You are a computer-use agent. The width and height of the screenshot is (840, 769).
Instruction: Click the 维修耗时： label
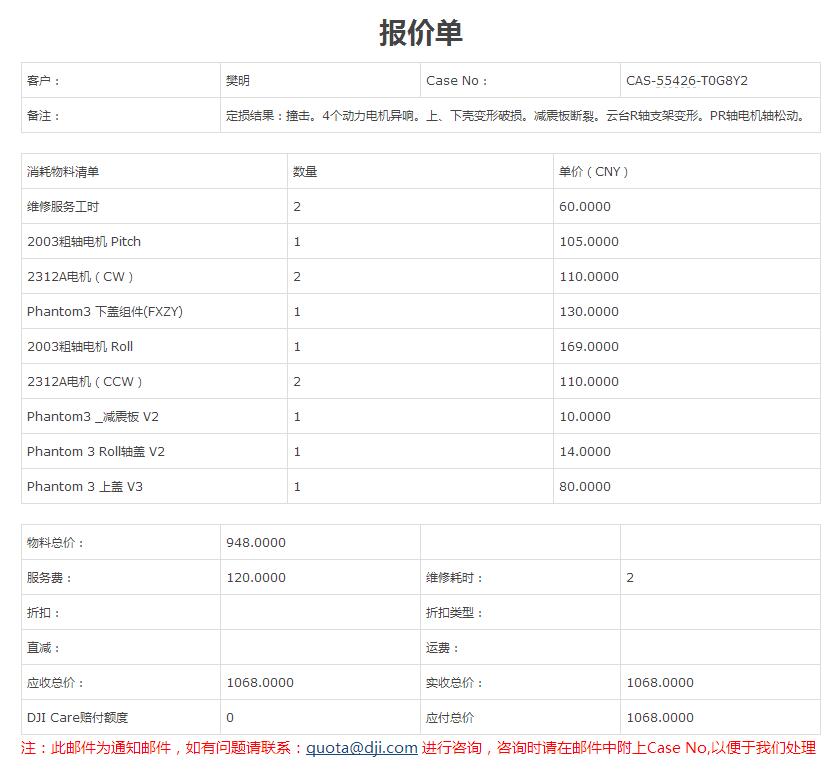click(454, 577)
